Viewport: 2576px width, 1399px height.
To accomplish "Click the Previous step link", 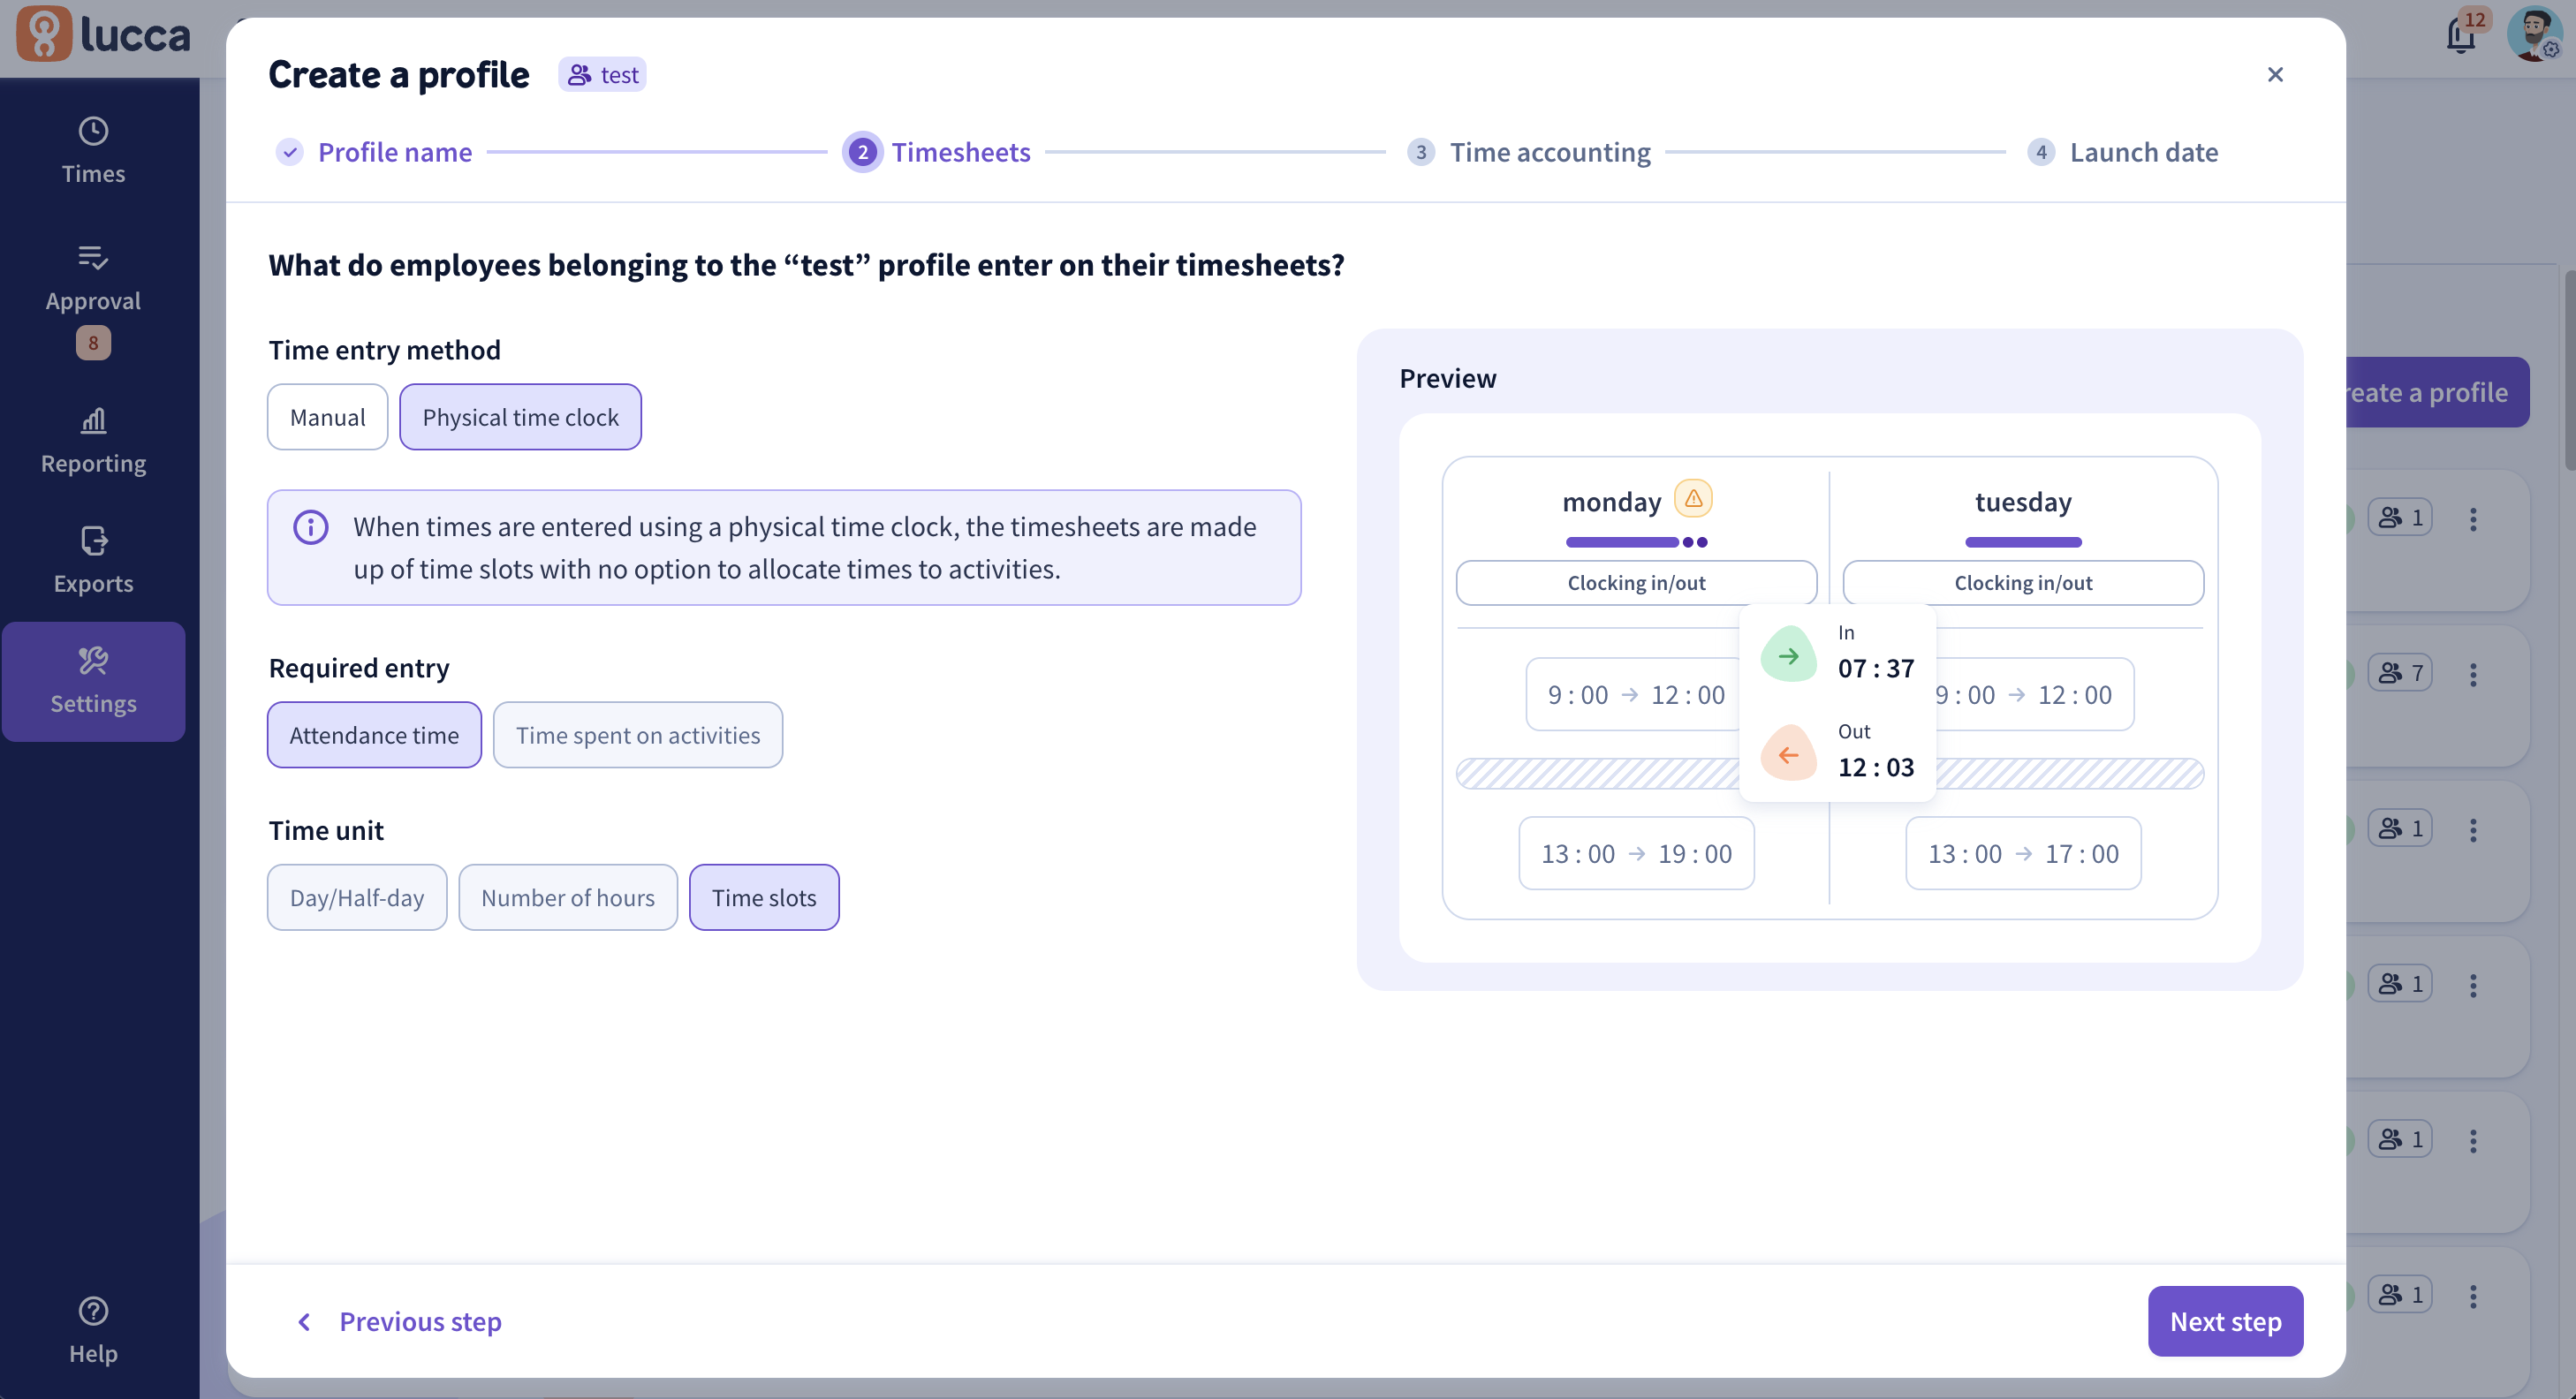I will [399, 1322].
